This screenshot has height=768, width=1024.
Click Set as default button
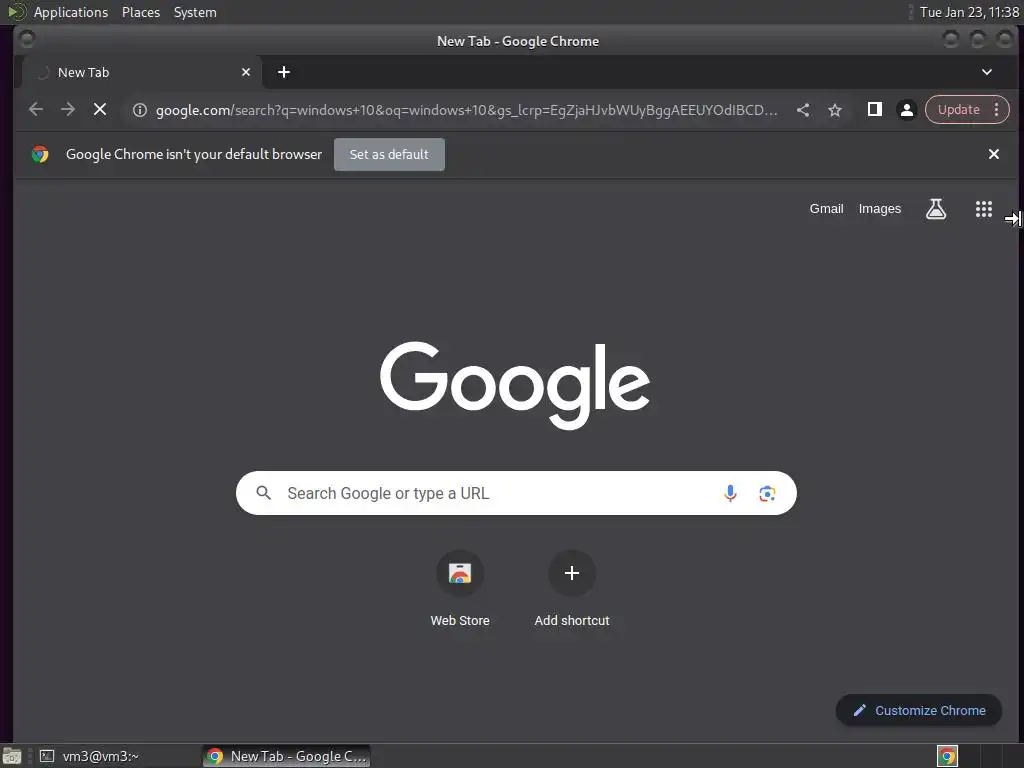[x=389, y=154]
